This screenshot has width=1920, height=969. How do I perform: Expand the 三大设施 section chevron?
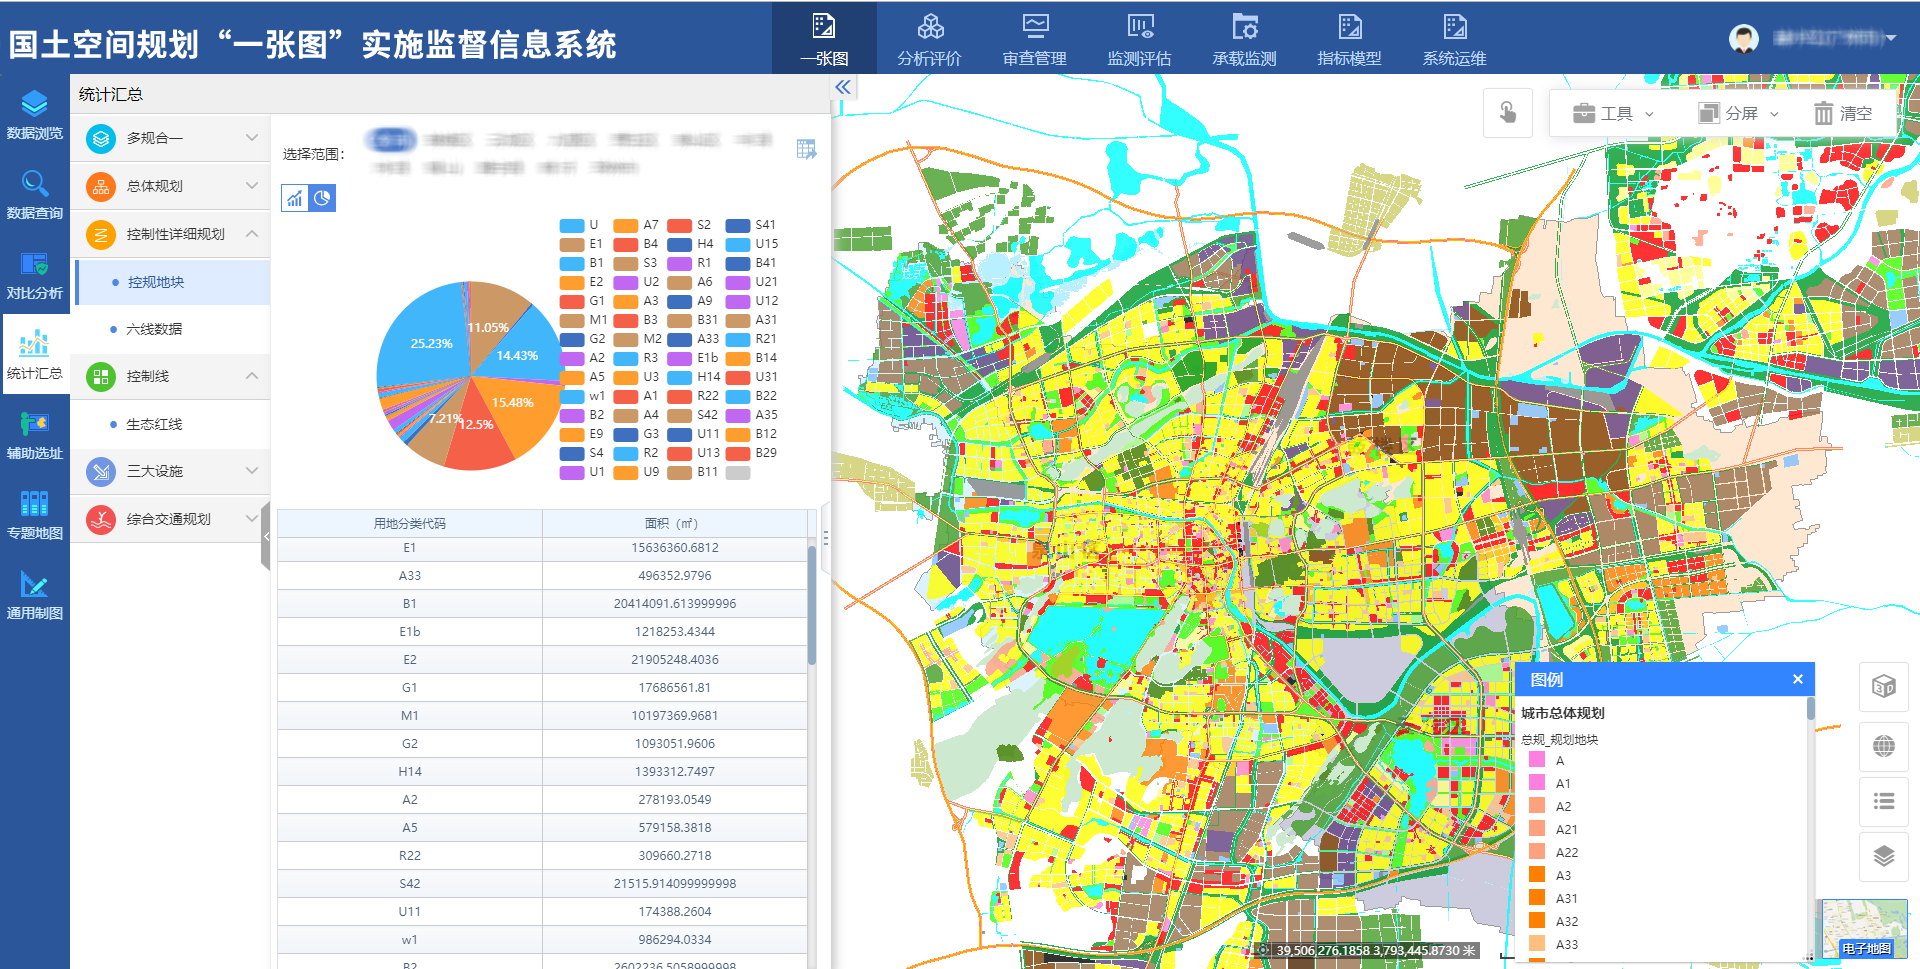(252, 471)
